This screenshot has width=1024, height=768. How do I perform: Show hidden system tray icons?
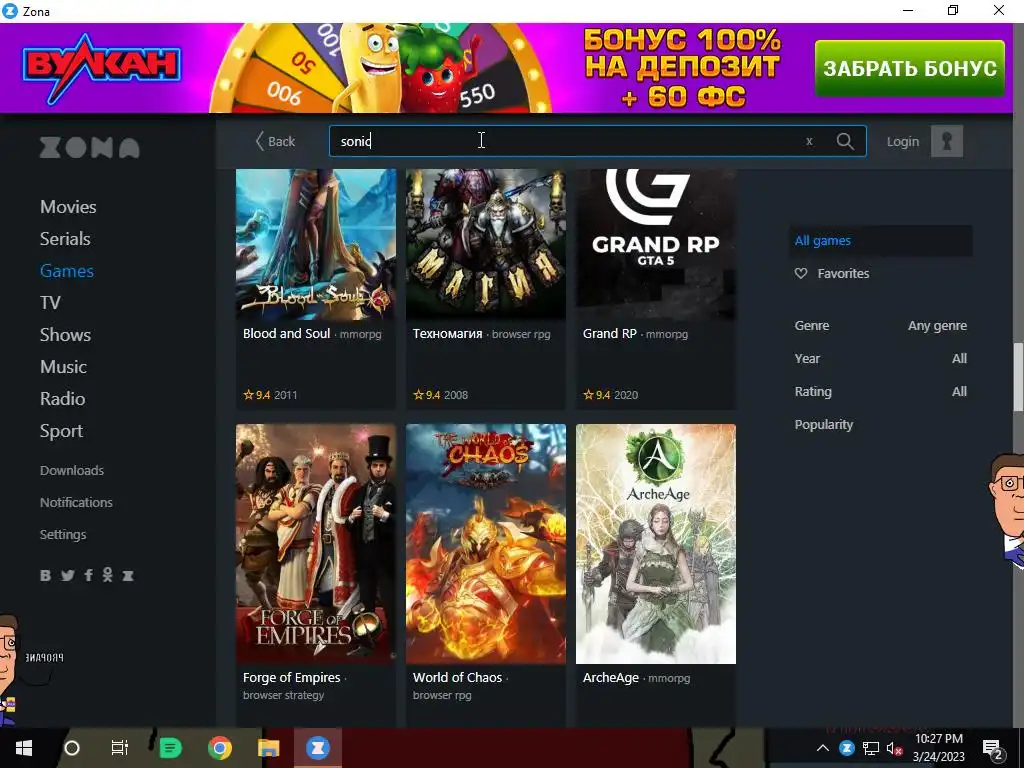point(823,748)
